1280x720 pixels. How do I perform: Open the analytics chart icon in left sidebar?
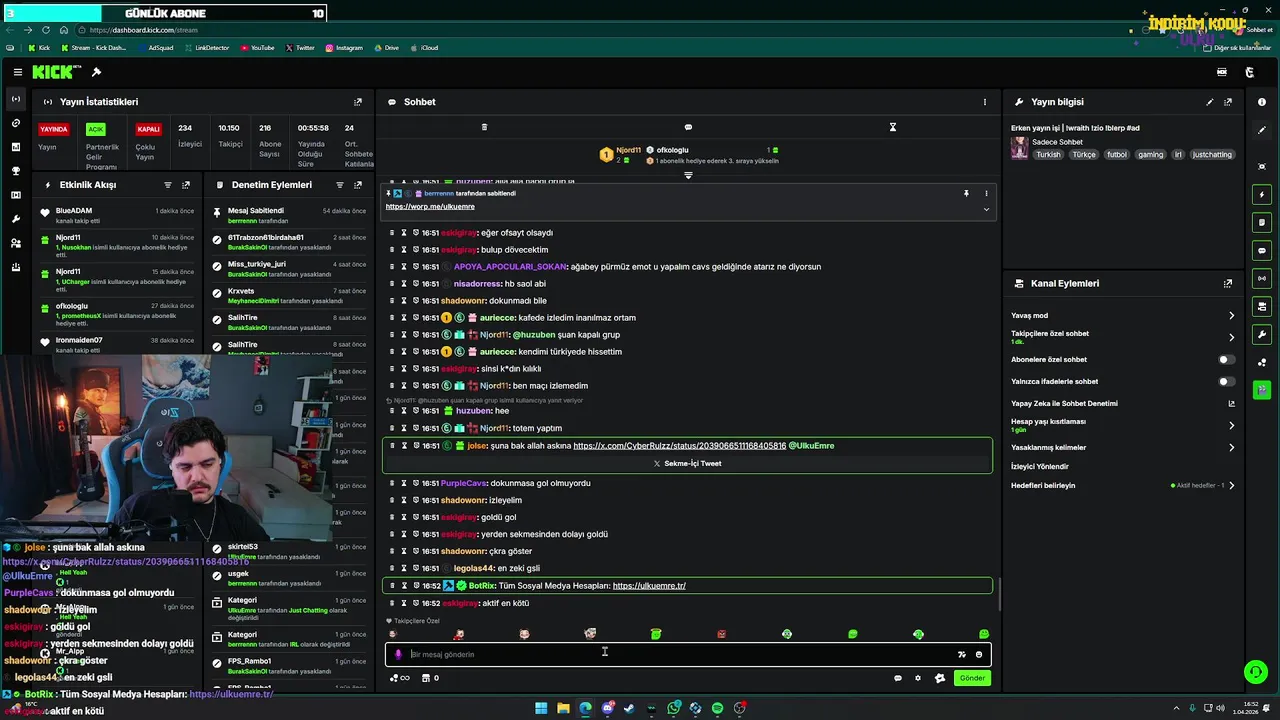pos(15,147)
